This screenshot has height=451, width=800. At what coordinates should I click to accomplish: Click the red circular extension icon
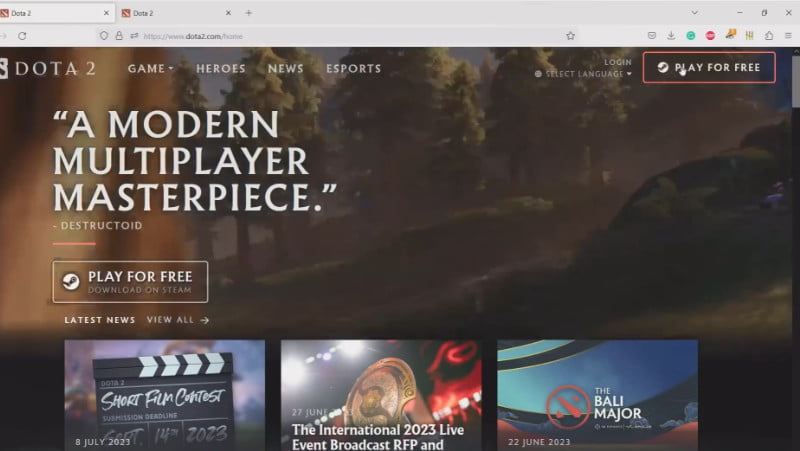(710, 35)
